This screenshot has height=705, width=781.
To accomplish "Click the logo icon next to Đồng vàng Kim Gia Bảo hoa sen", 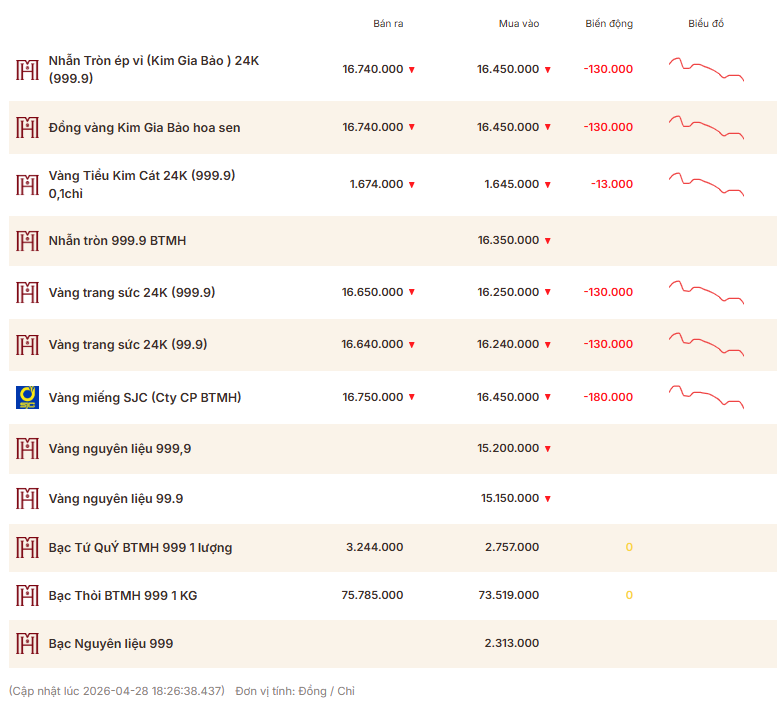I will coord(27,127).
